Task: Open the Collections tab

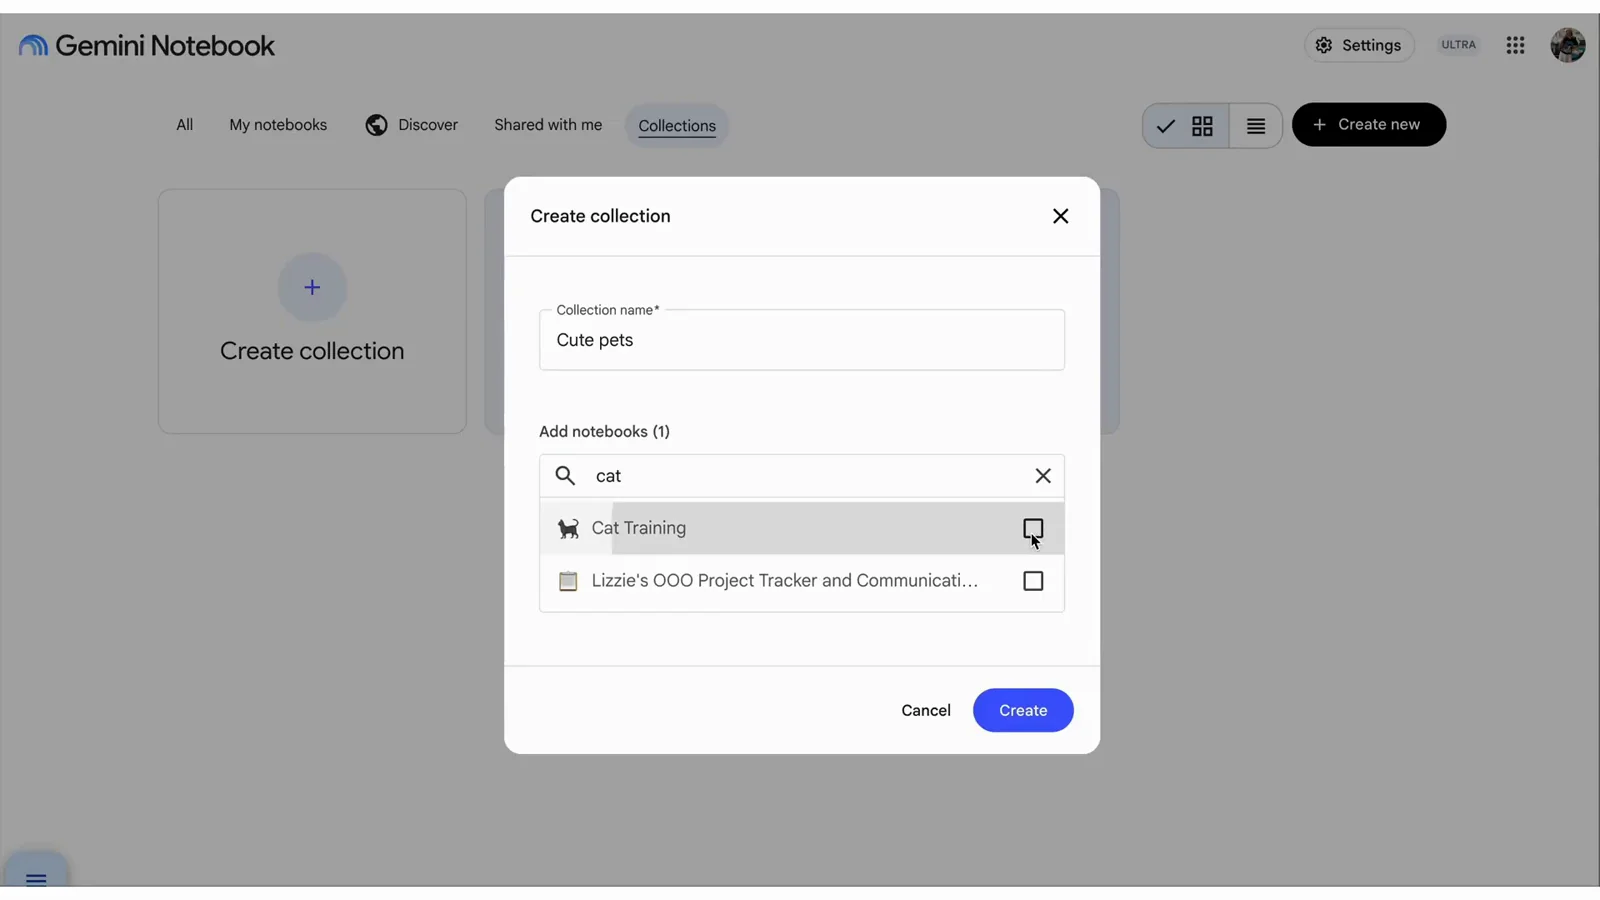Action: pos(677,126)
